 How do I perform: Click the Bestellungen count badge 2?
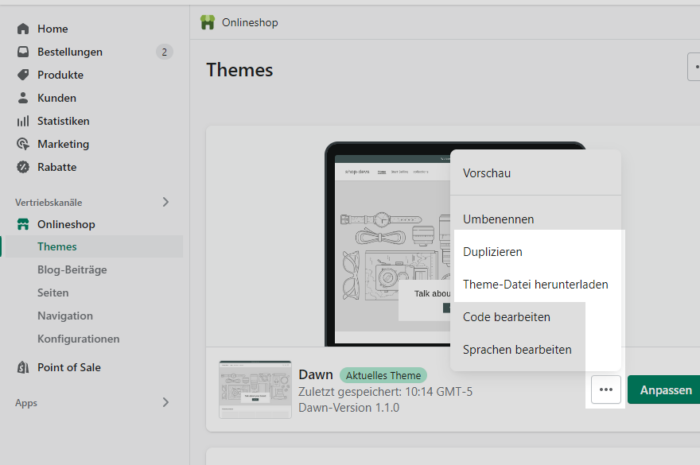coord(164,52)
